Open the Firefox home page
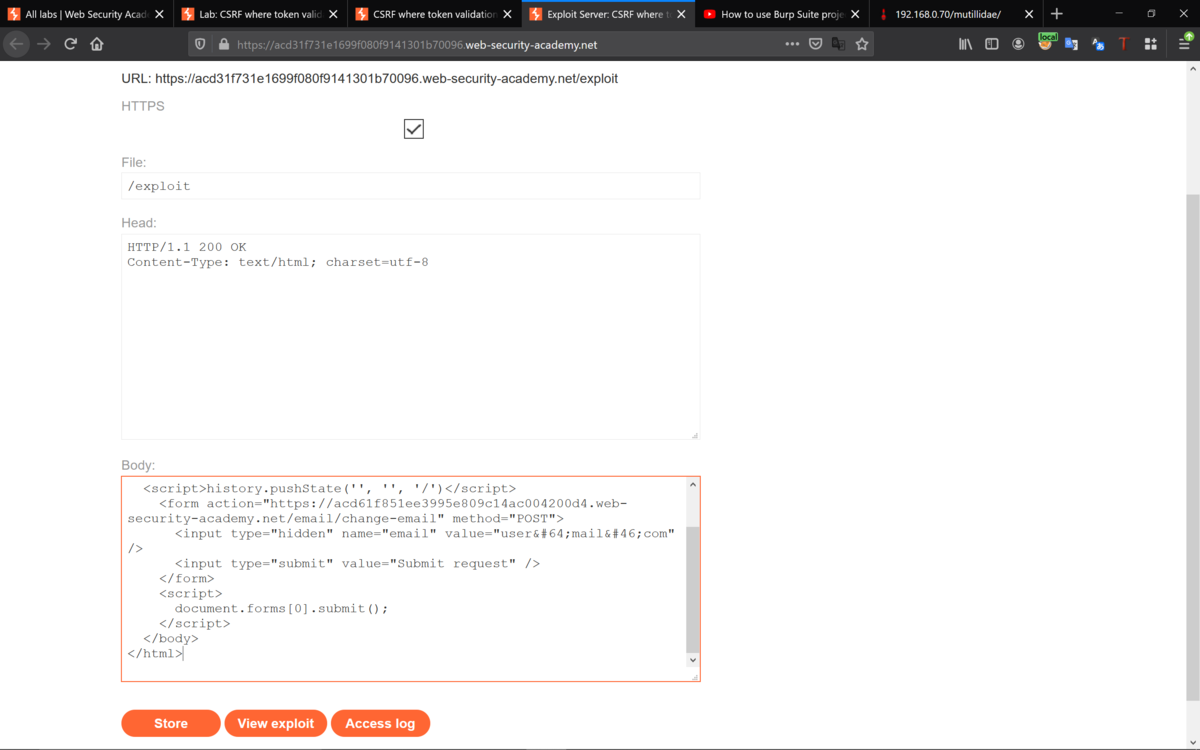The height and width of the screenshot is (750, 1200). [x=97, y=44]
